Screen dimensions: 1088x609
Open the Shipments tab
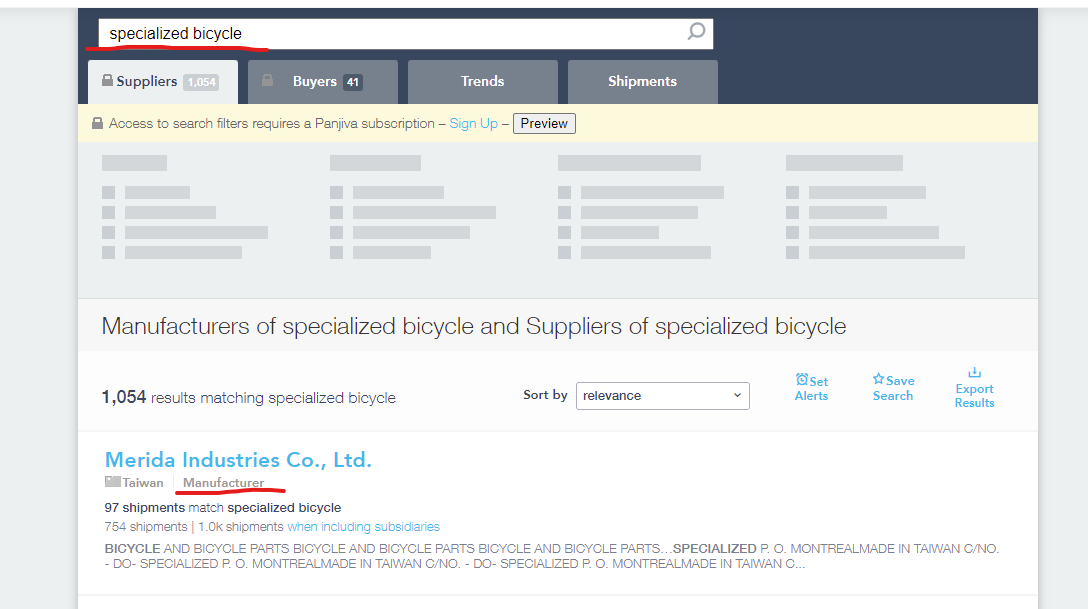[643, 82]
